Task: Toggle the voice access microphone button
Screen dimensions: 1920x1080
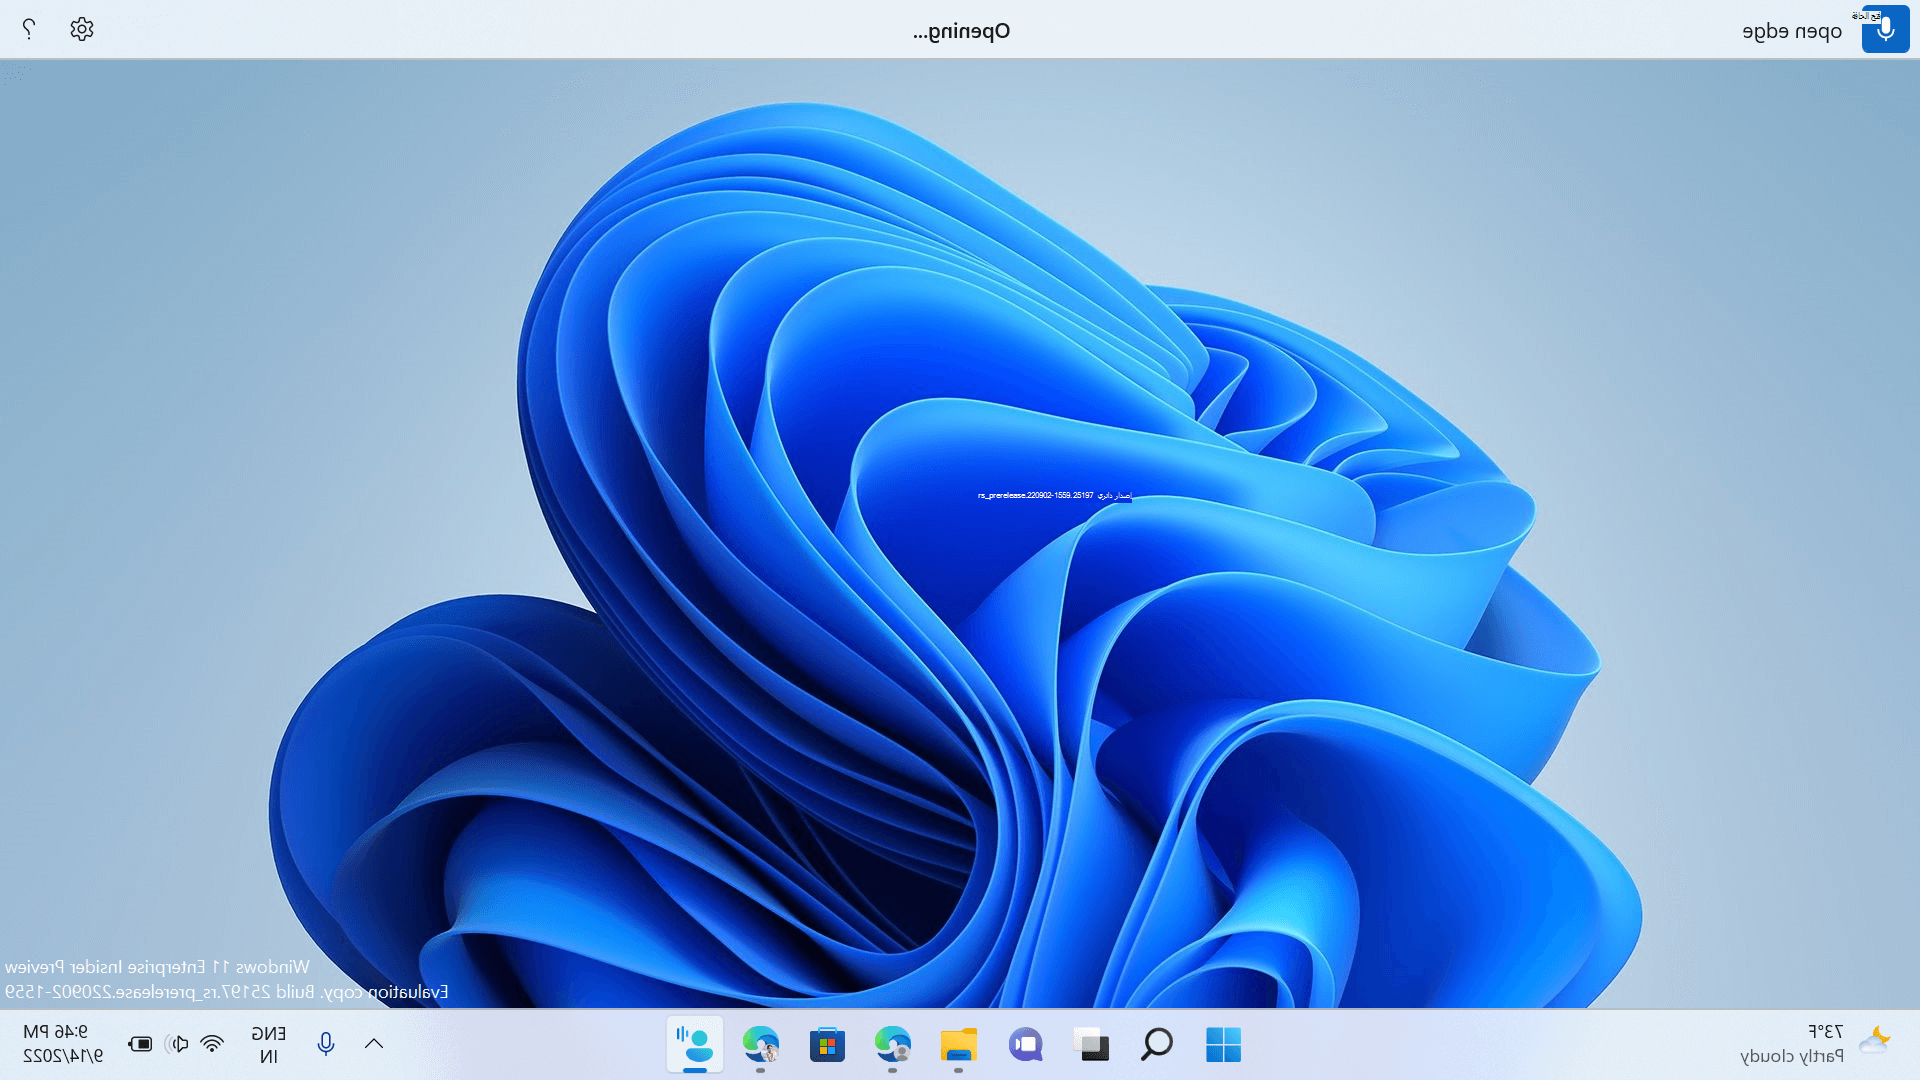Action: (x=1885, y=29)
